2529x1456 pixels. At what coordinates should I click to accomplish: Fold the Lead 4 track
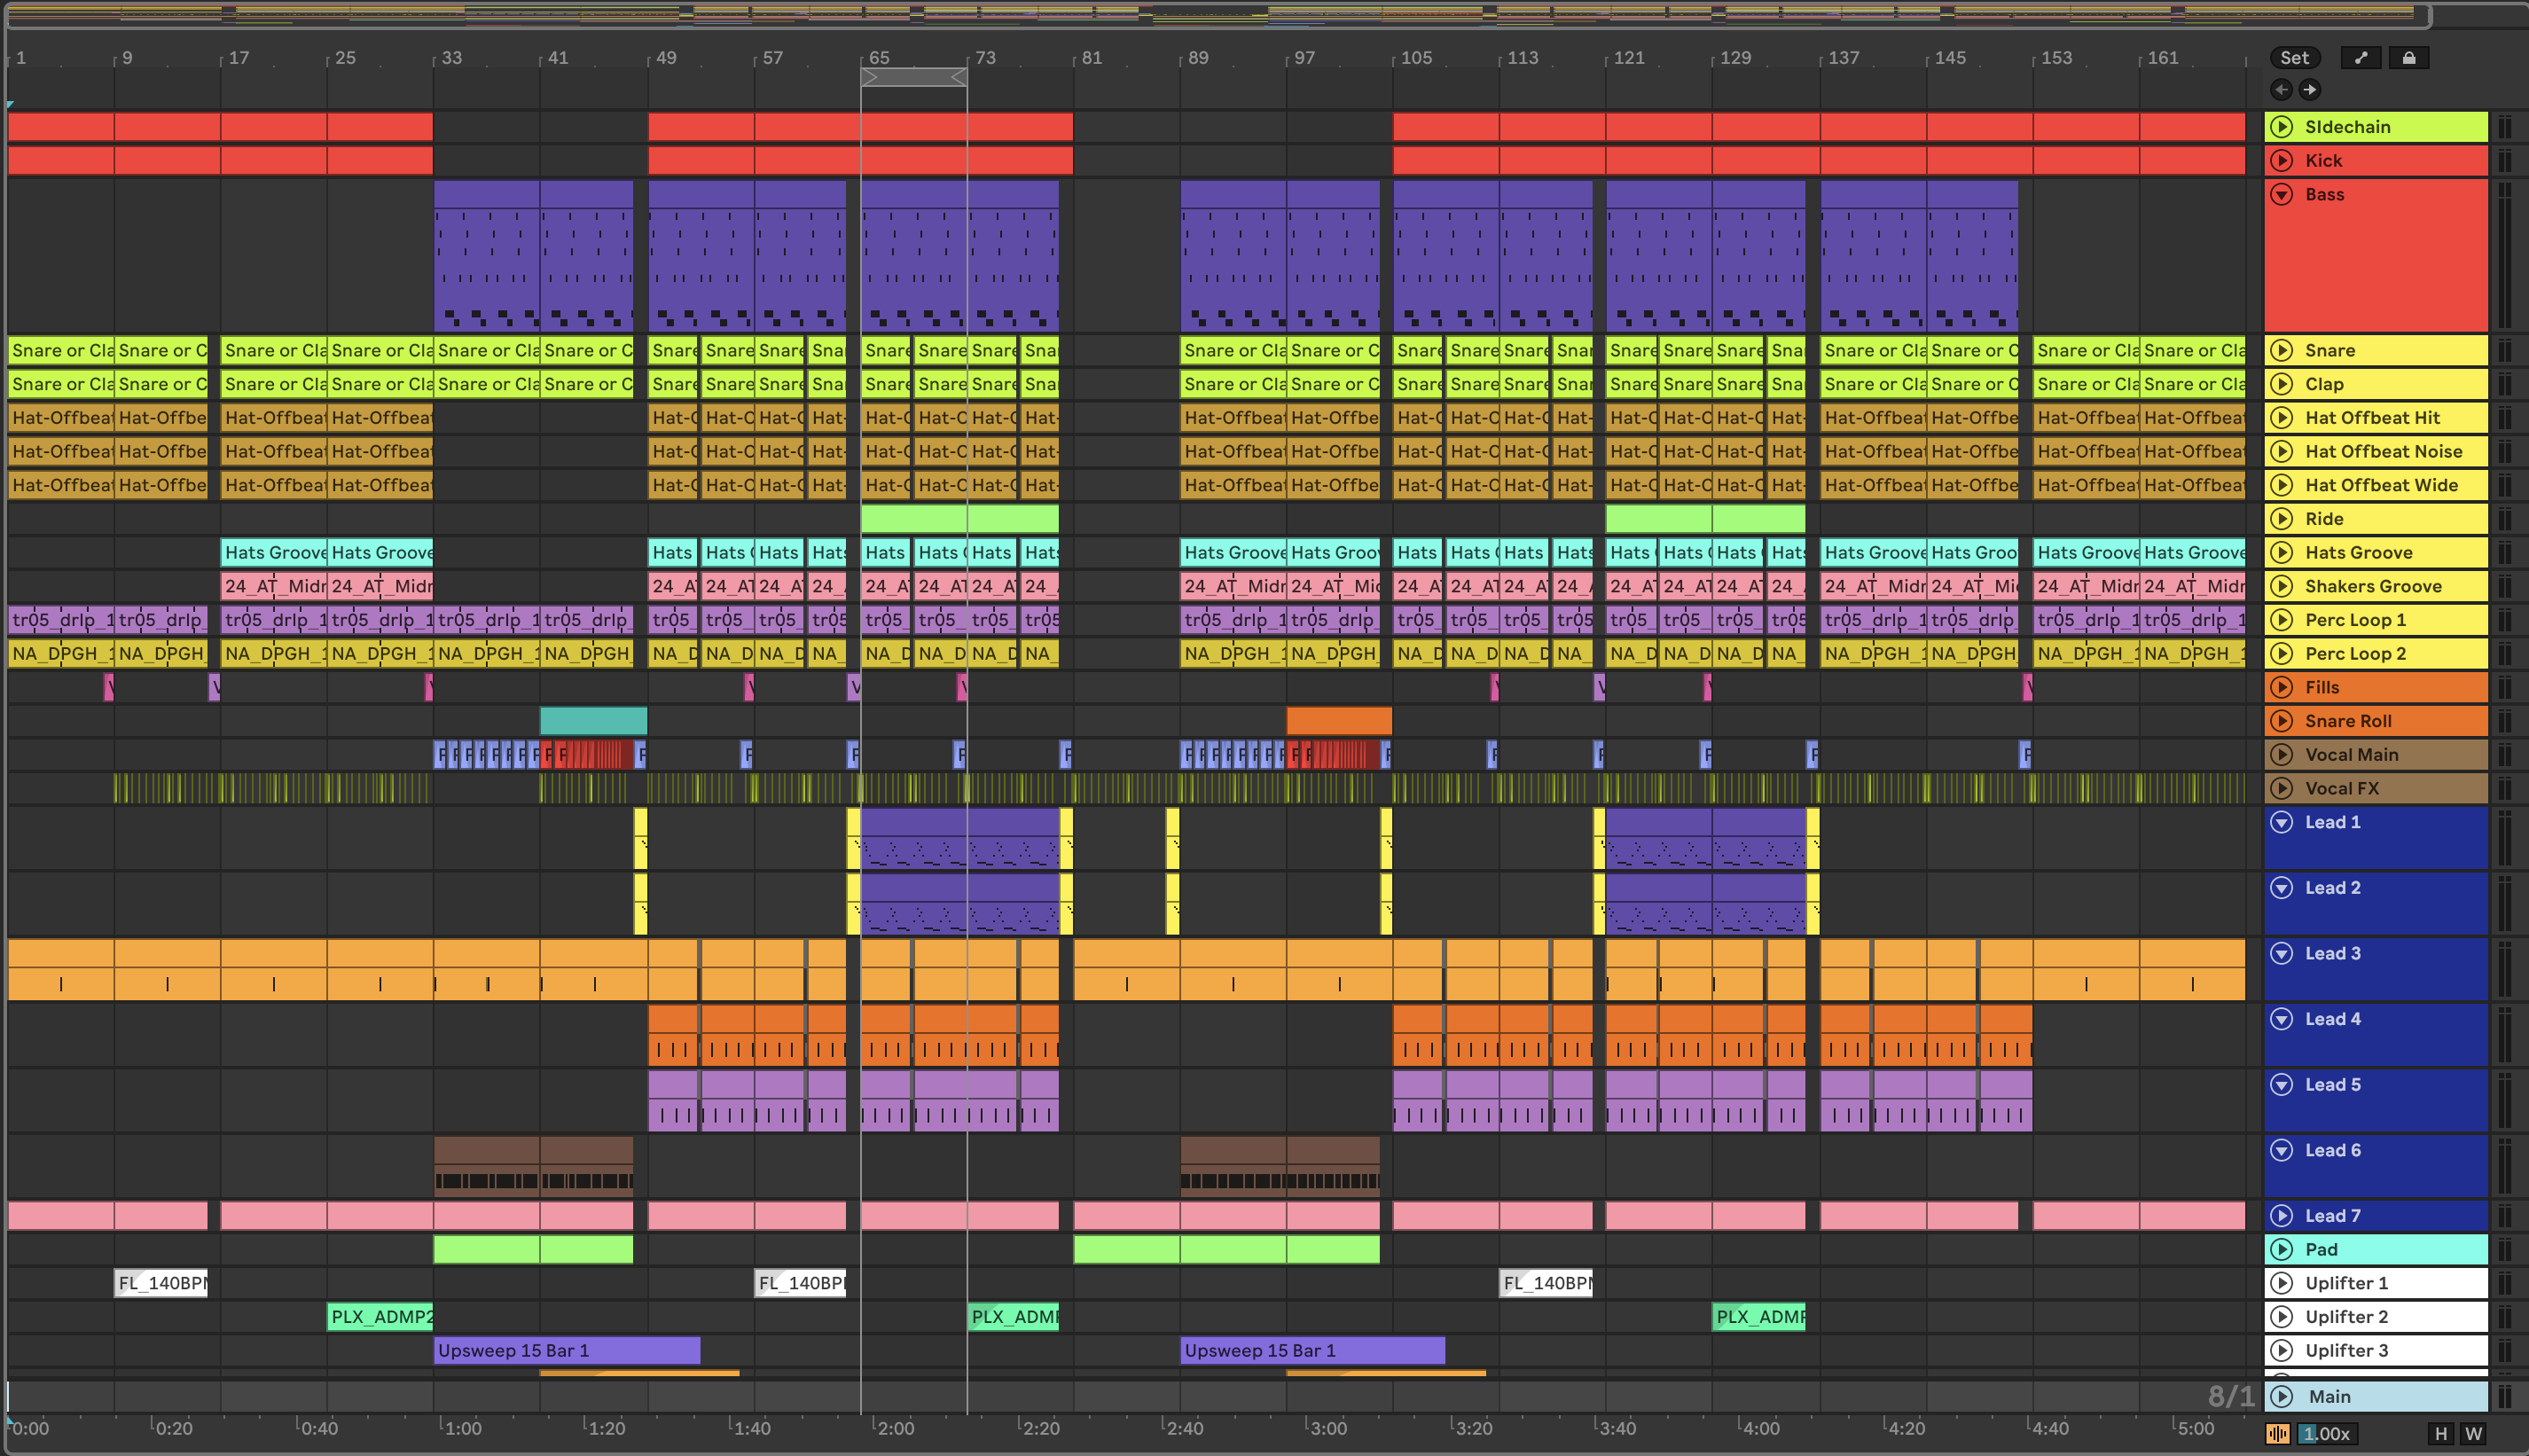(x=2281, y=1019)
